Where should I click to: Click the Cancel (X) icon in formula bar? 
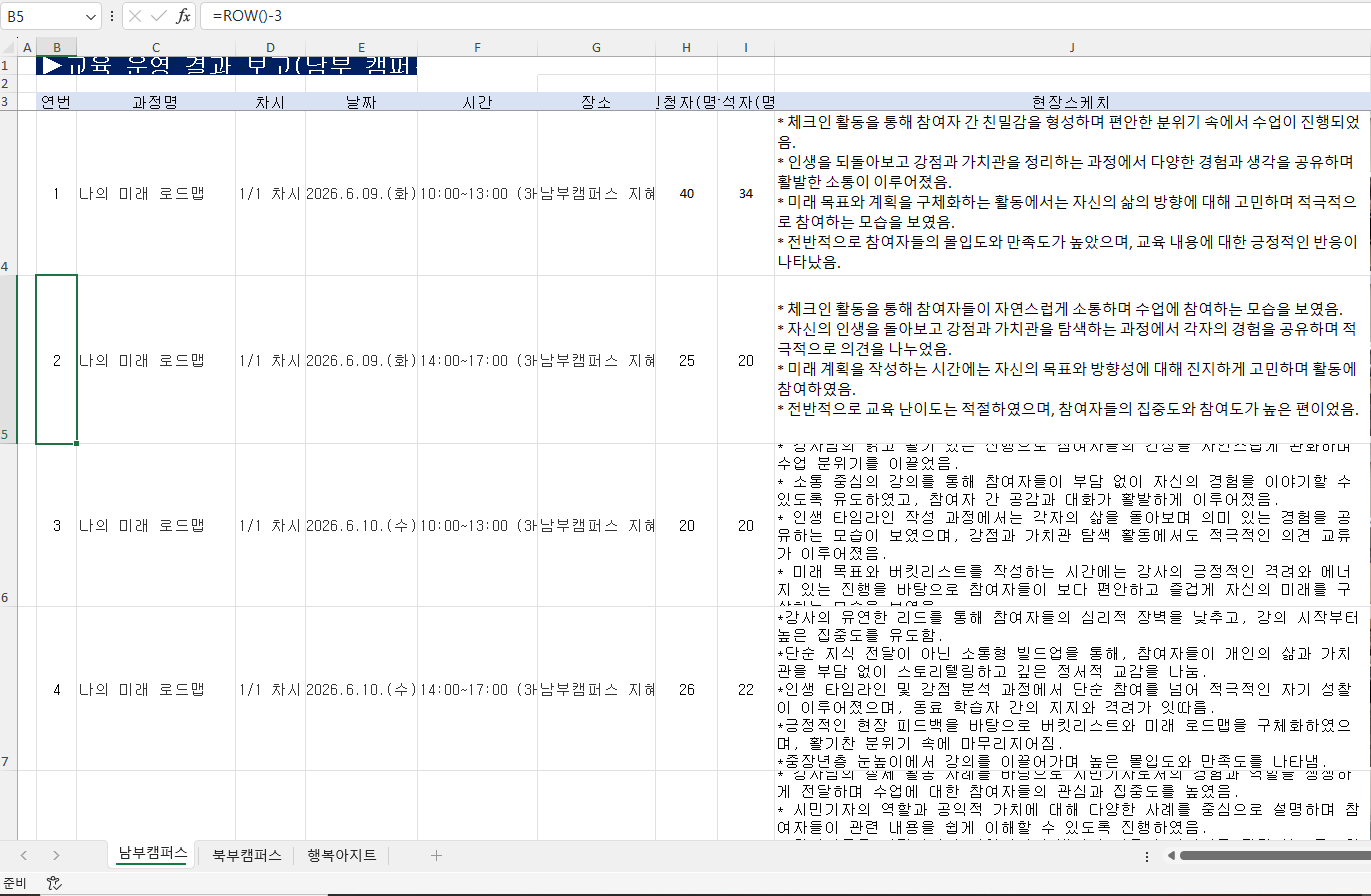(135, 16)
